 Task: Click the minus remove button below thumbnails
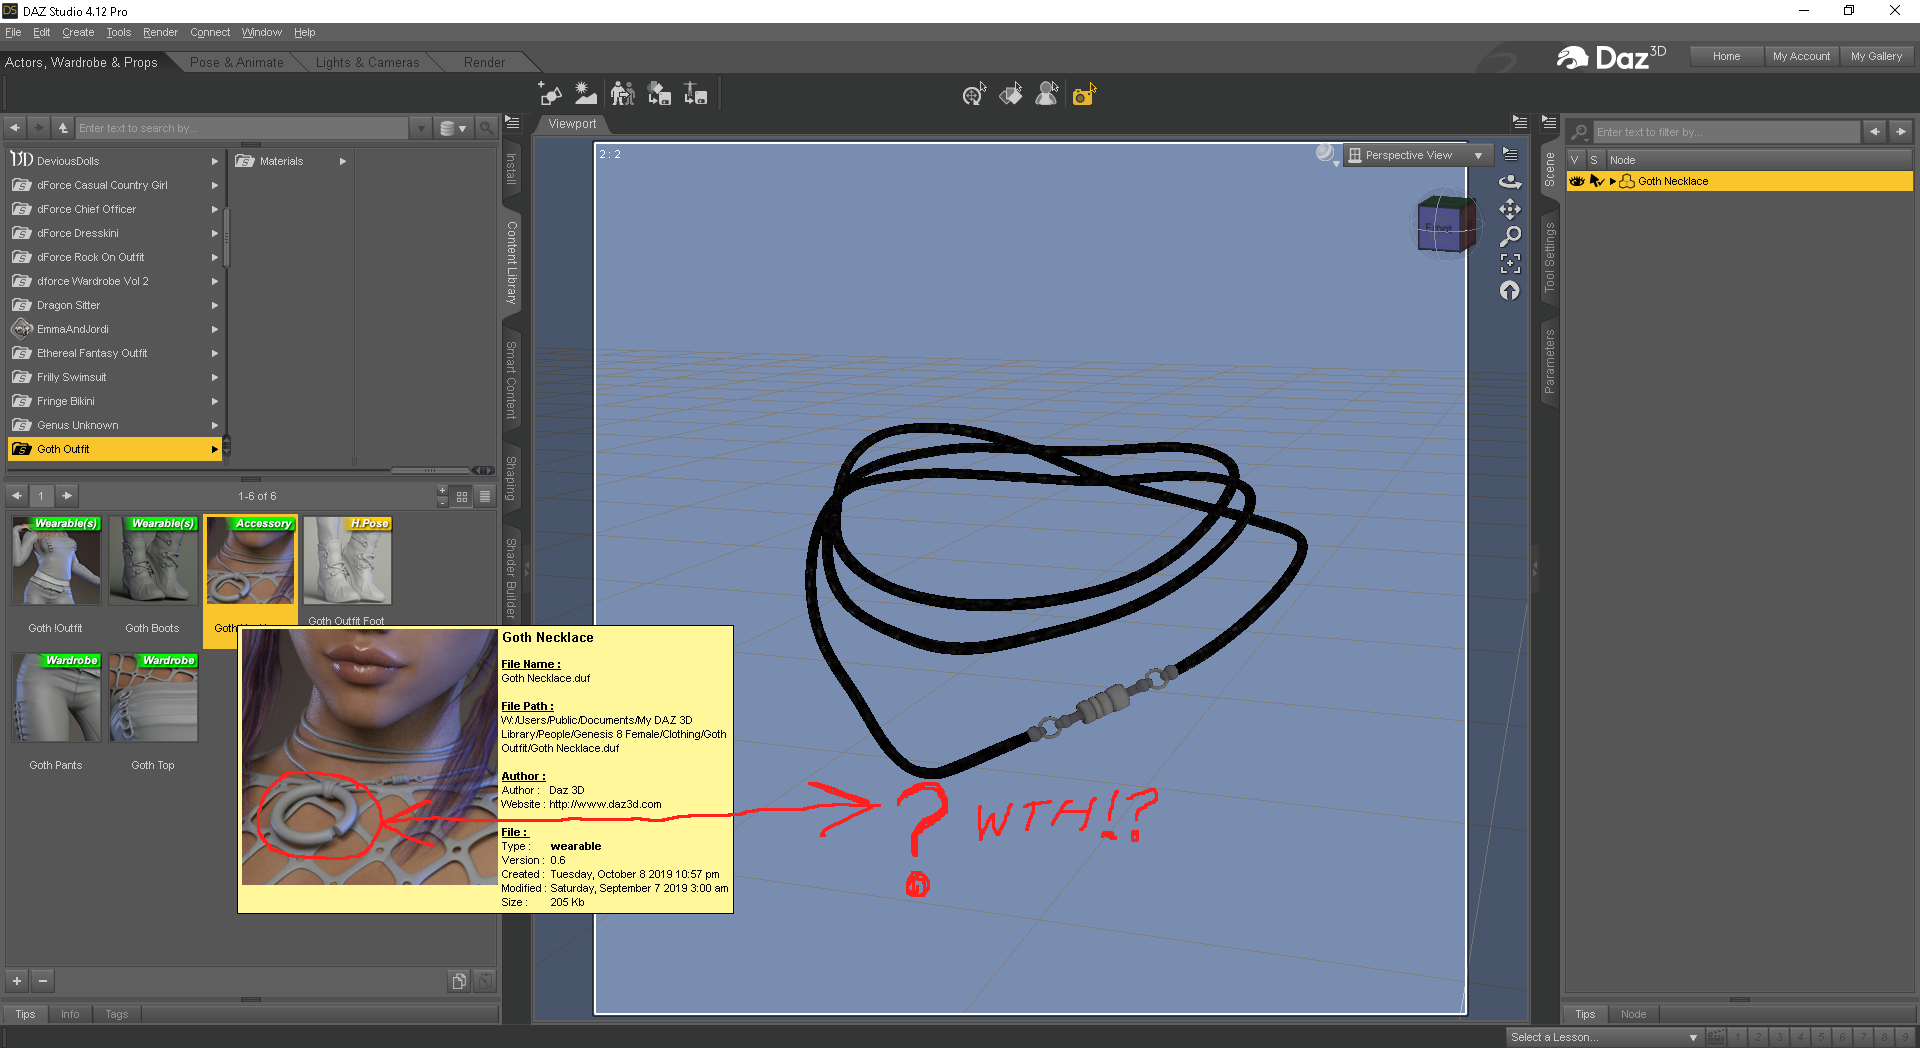[43, 981]
